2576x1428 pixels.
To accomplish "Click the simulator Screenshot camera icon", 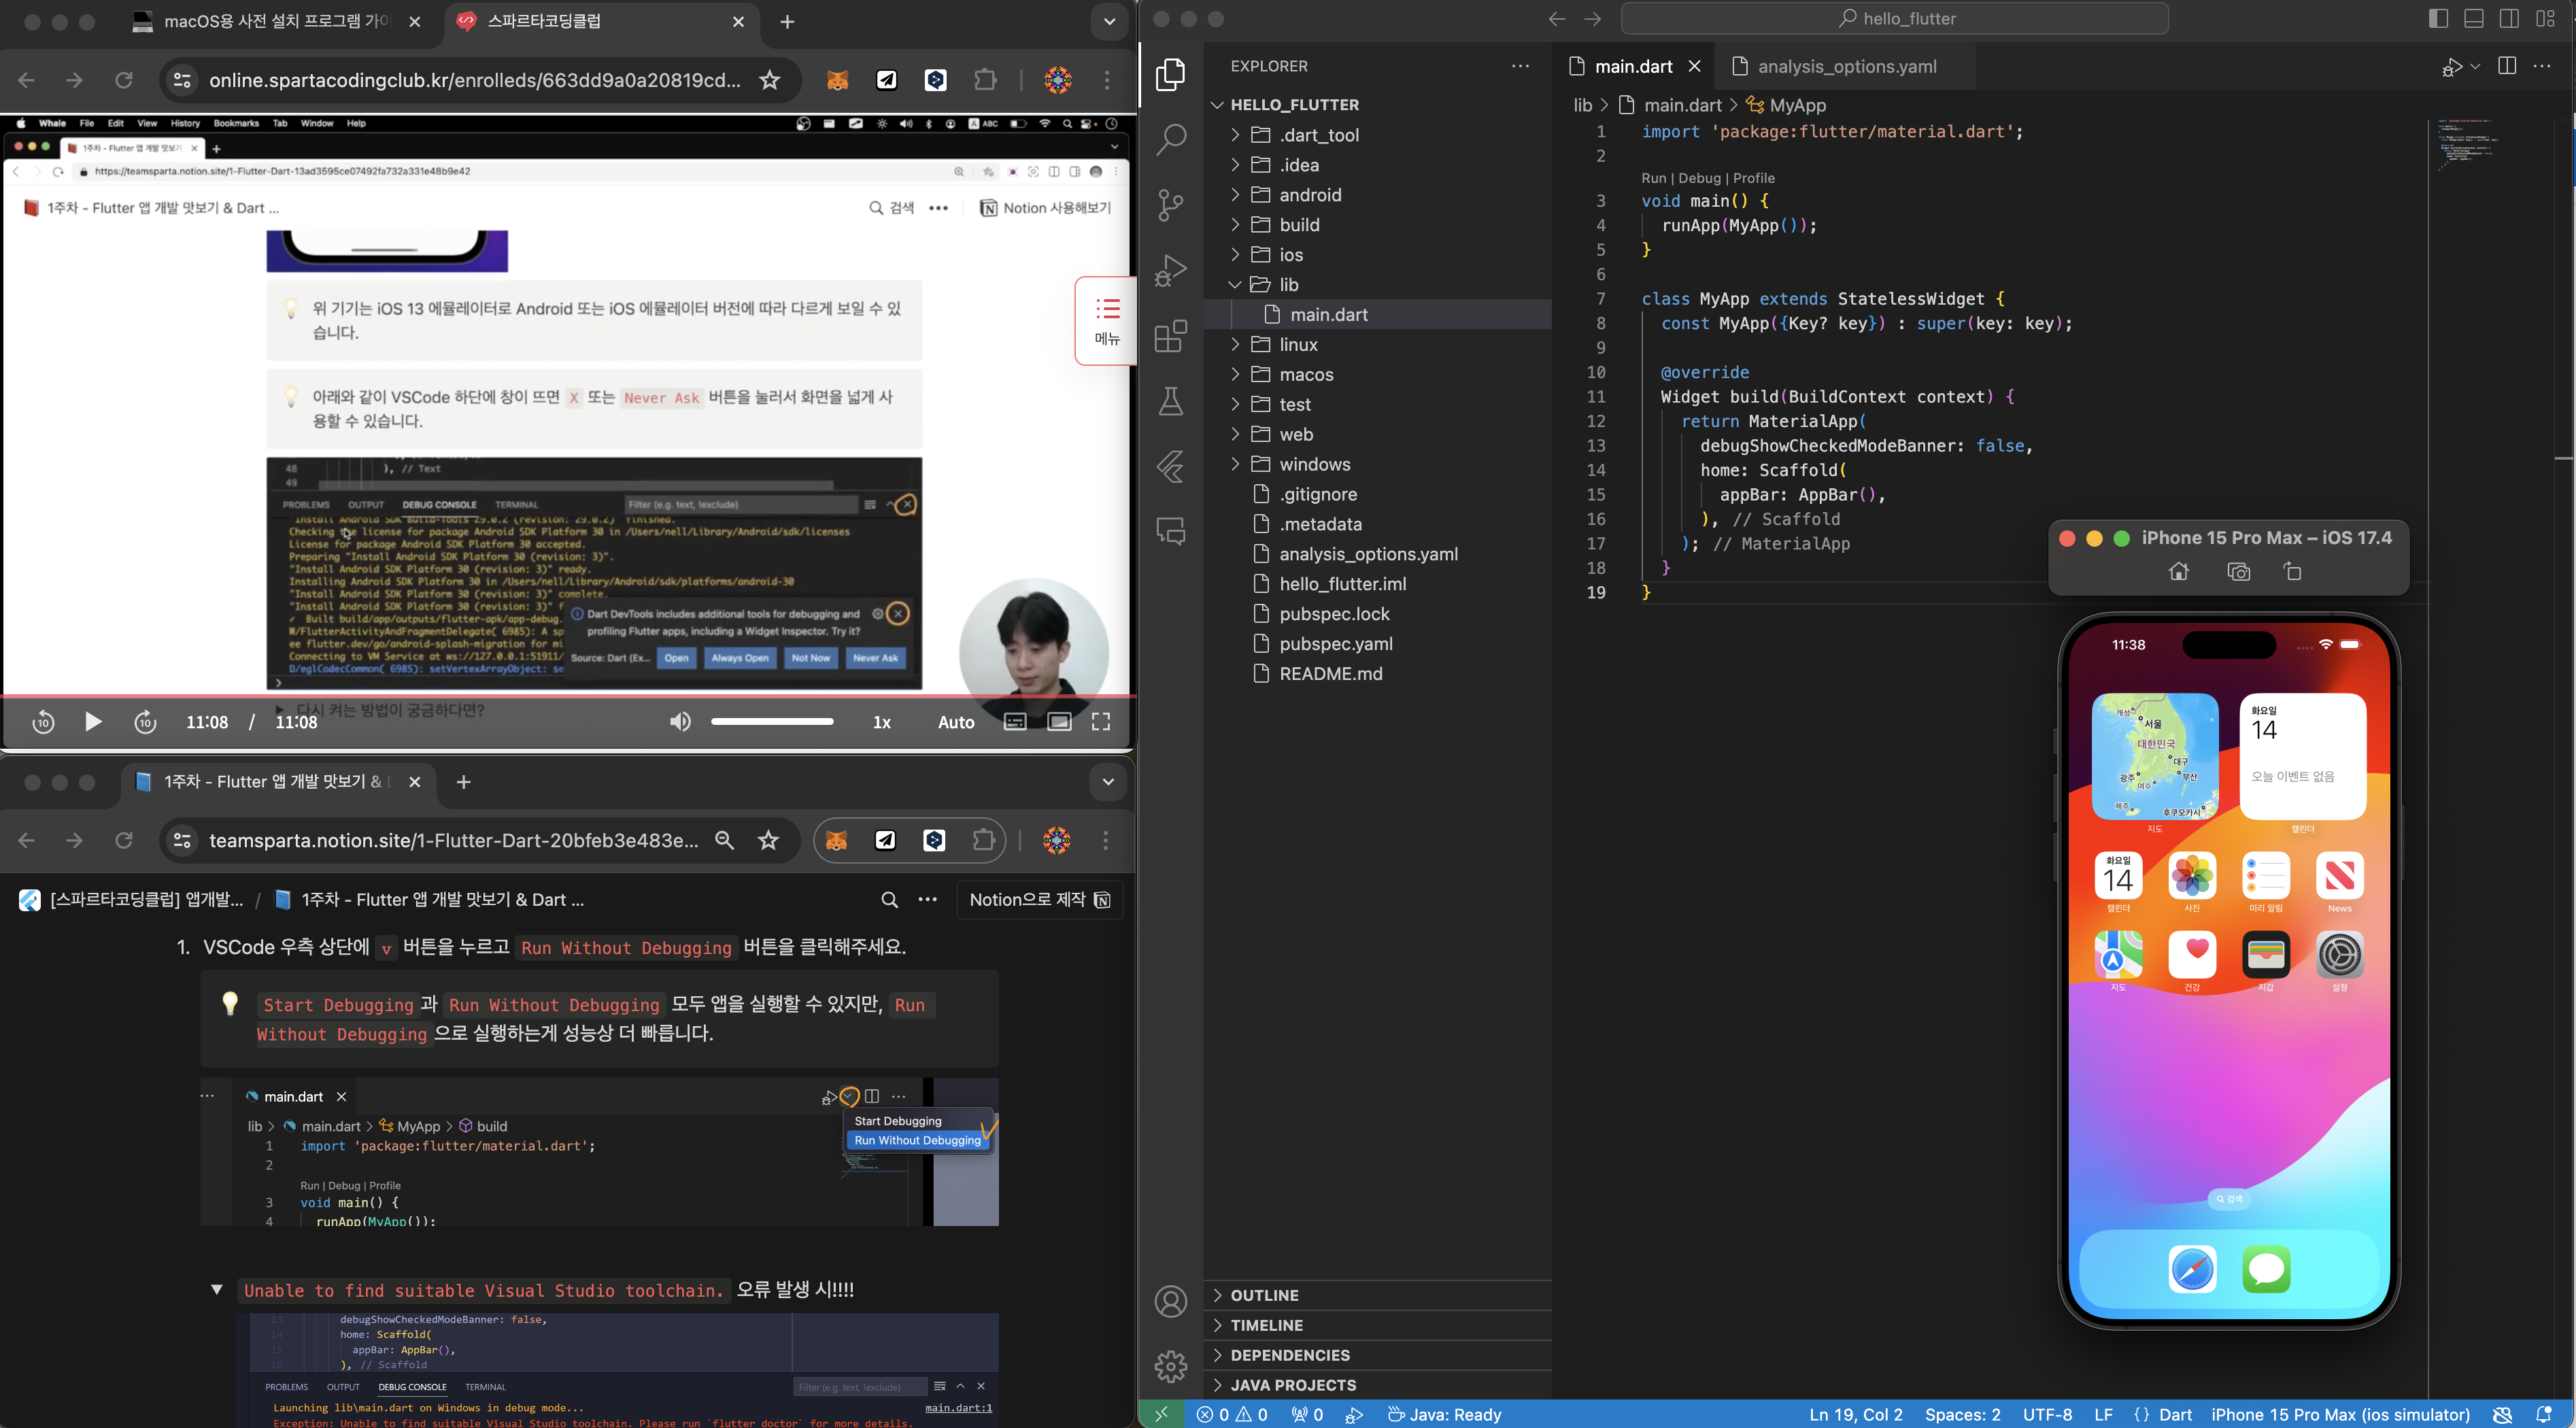I will pyautogui.click(x=2239, y=572).
